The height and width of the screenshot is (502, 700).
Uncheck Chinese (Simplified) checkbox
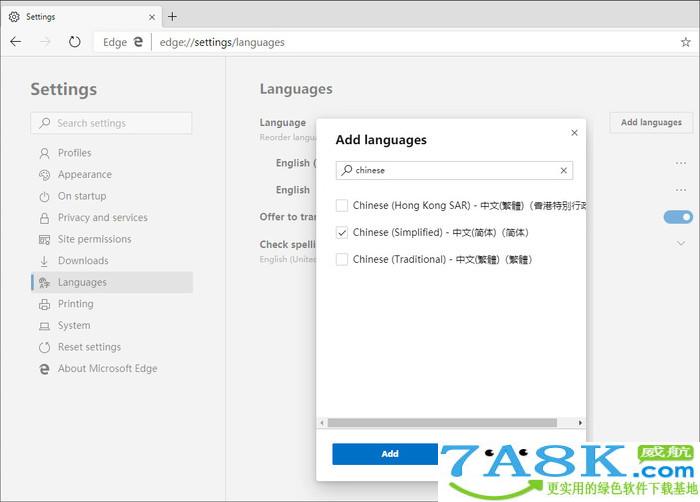[342, 232]
